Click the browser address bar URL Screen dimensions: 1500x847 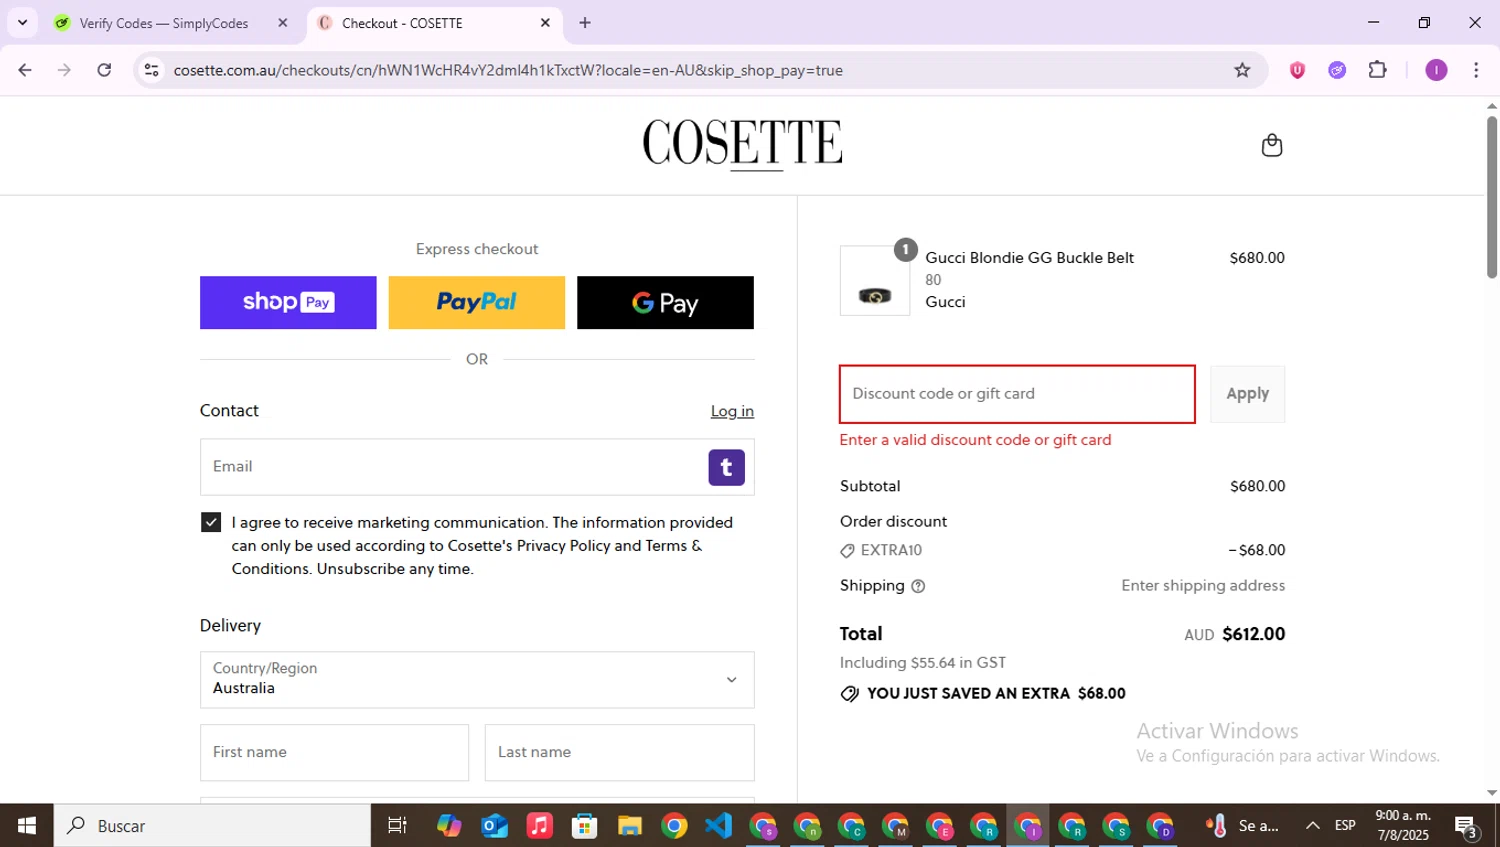508,70
